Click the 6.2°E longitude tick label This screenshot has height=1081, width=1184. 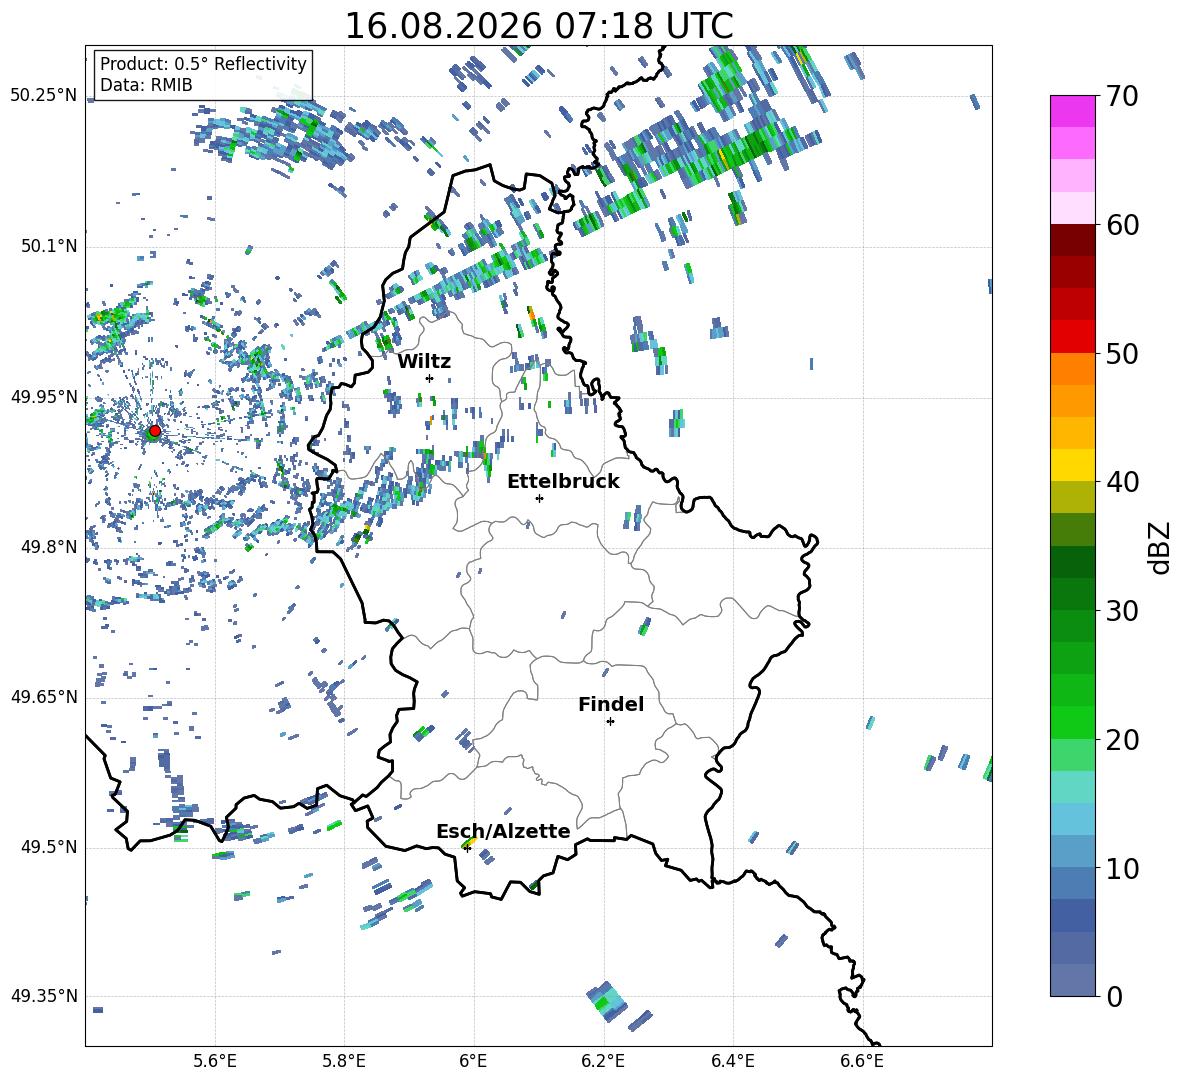[x=603, y=1061]
